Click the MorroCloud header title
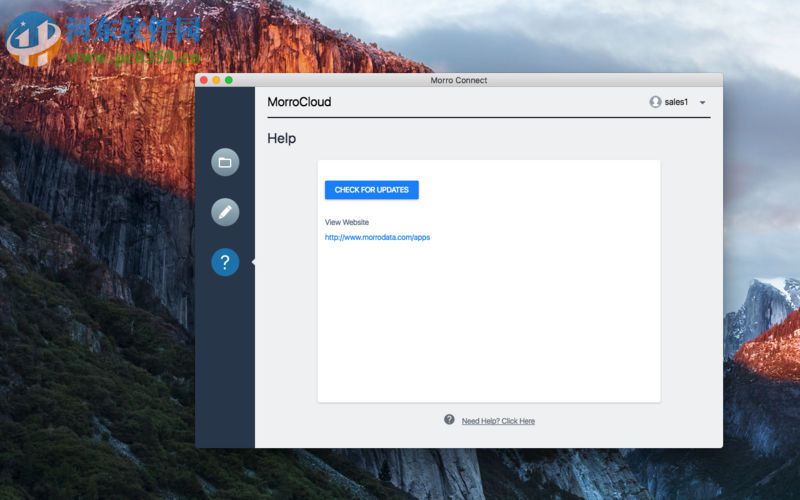 pyautogui.click(x=299, y=102)
